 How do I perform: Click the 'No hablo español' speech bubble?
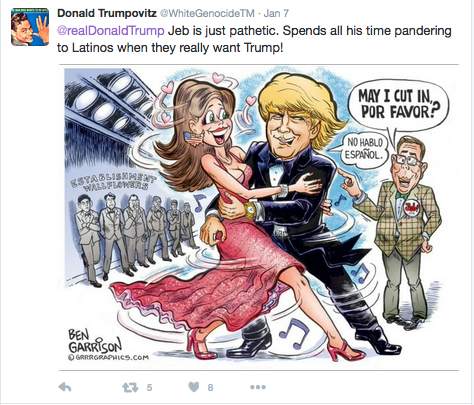coord(364,149)
